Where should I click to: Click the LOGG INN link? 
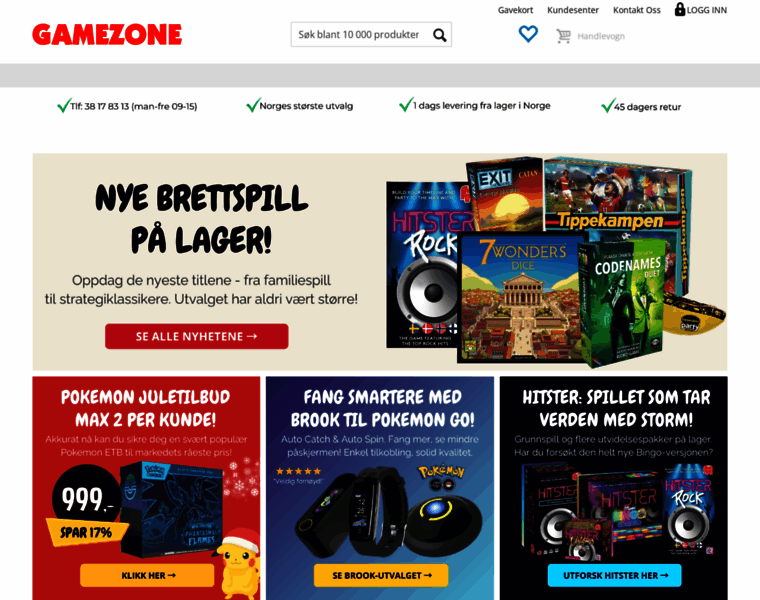pos(707,10)
